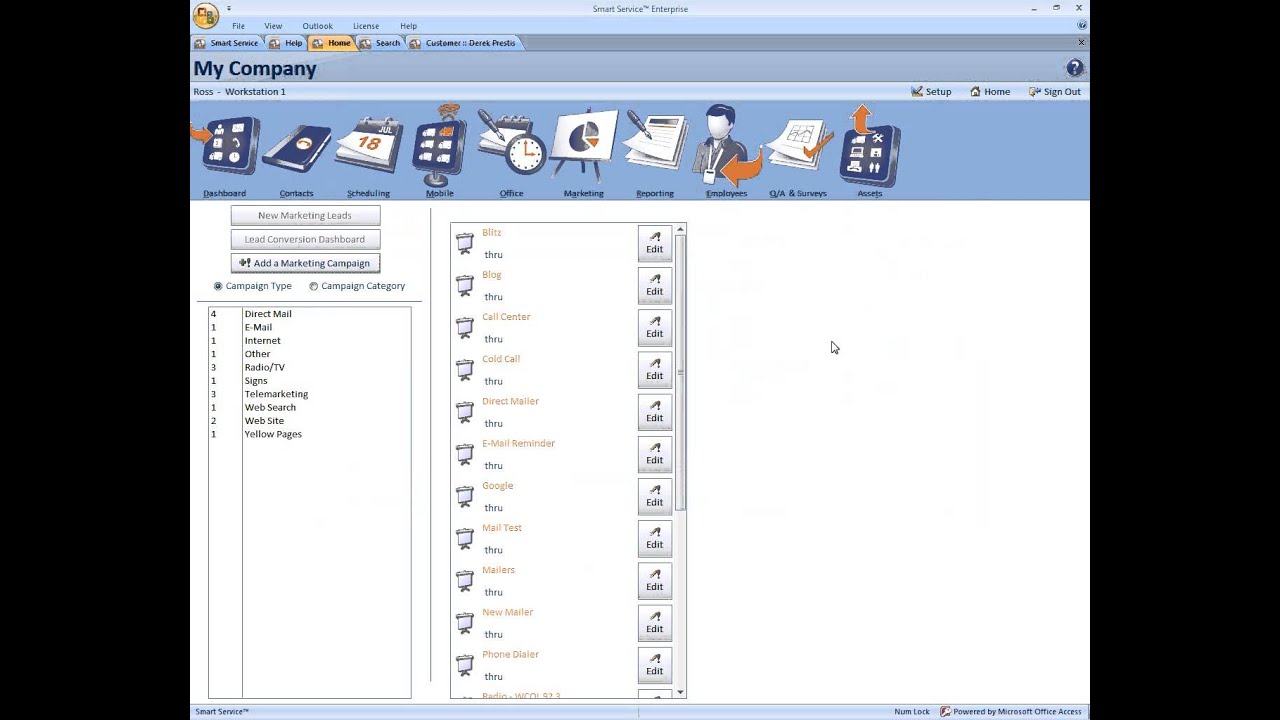The height and width of the screenshot is (720, 1280).
Task: Click the Blitz campaign easel icon
Action: pyautogui.click(x=465, y=243)
